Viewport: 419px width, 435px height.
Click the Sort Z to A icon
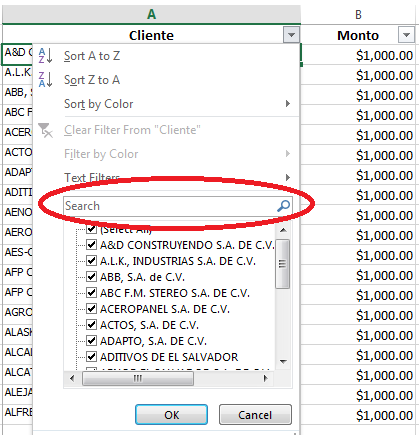pos(45,80)
